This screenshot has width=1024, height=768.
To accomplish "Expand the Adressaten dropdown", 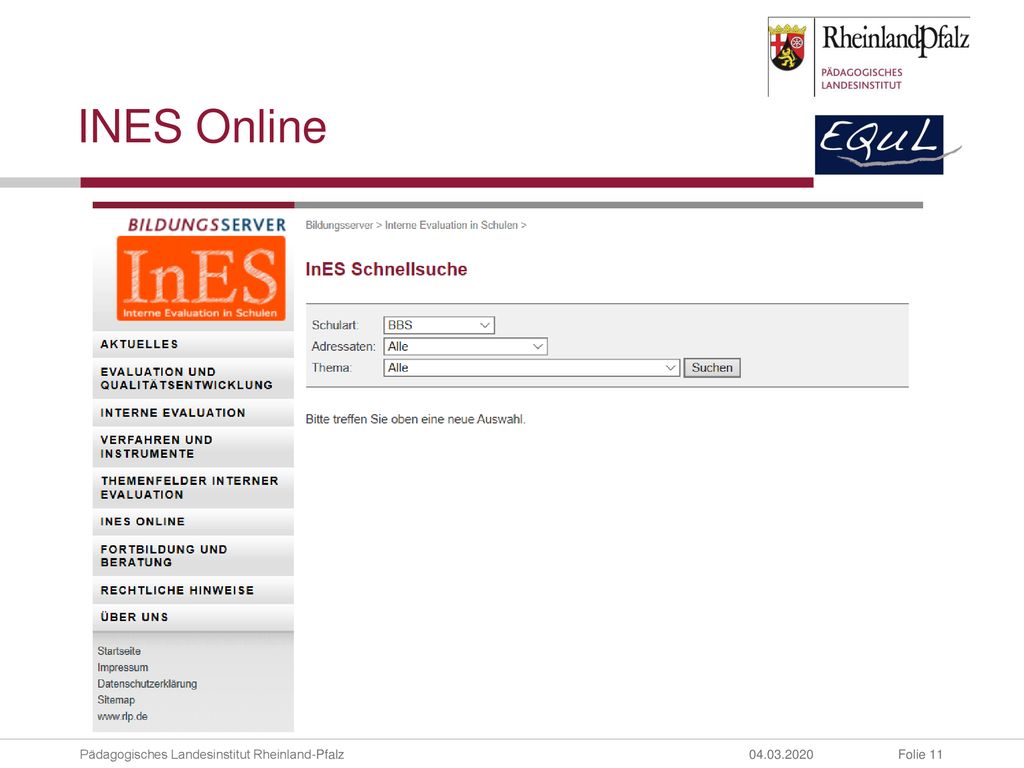I will [x=465, y=347].
